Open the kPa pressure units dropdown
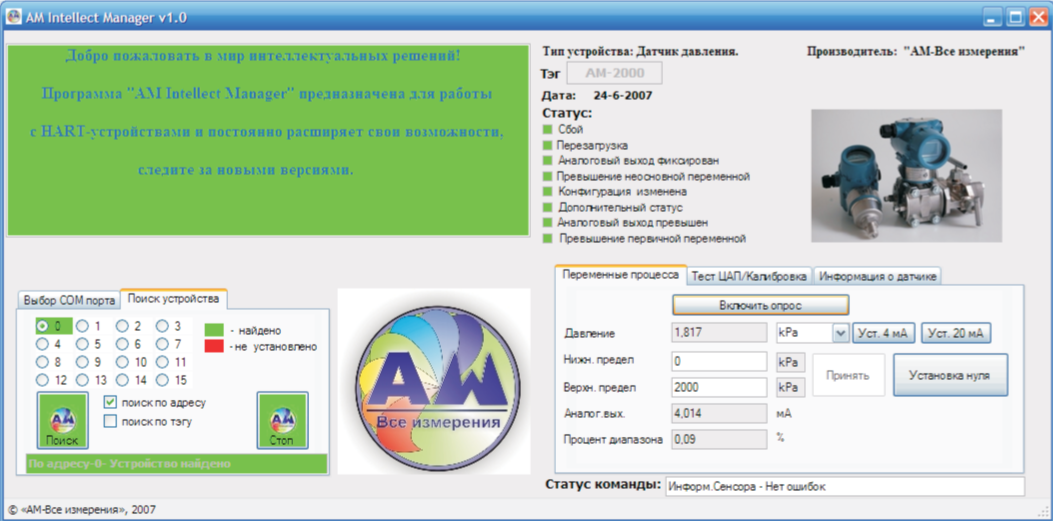The width and height of the screenshot is (1053, 521). pos(840,332)
